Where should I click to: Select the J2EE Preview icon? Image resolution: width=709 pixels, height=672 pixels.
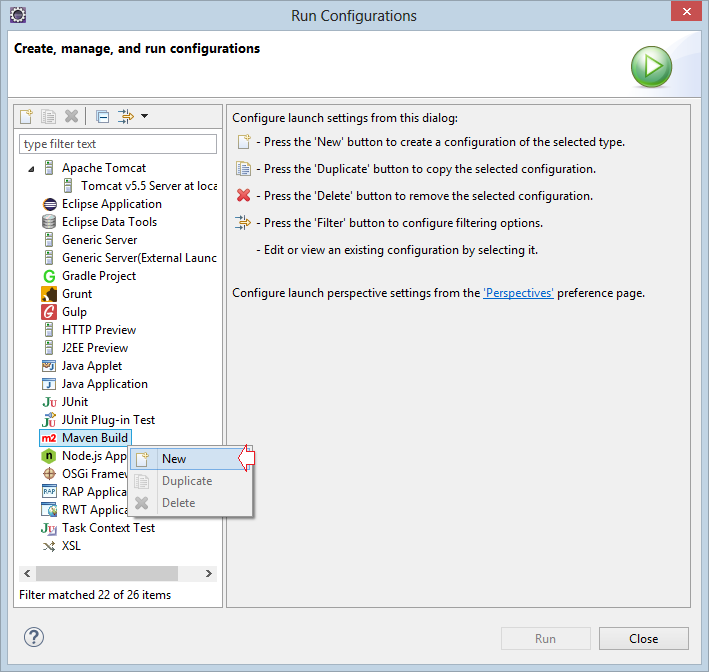pyautogui.click(x=49, y=348)
